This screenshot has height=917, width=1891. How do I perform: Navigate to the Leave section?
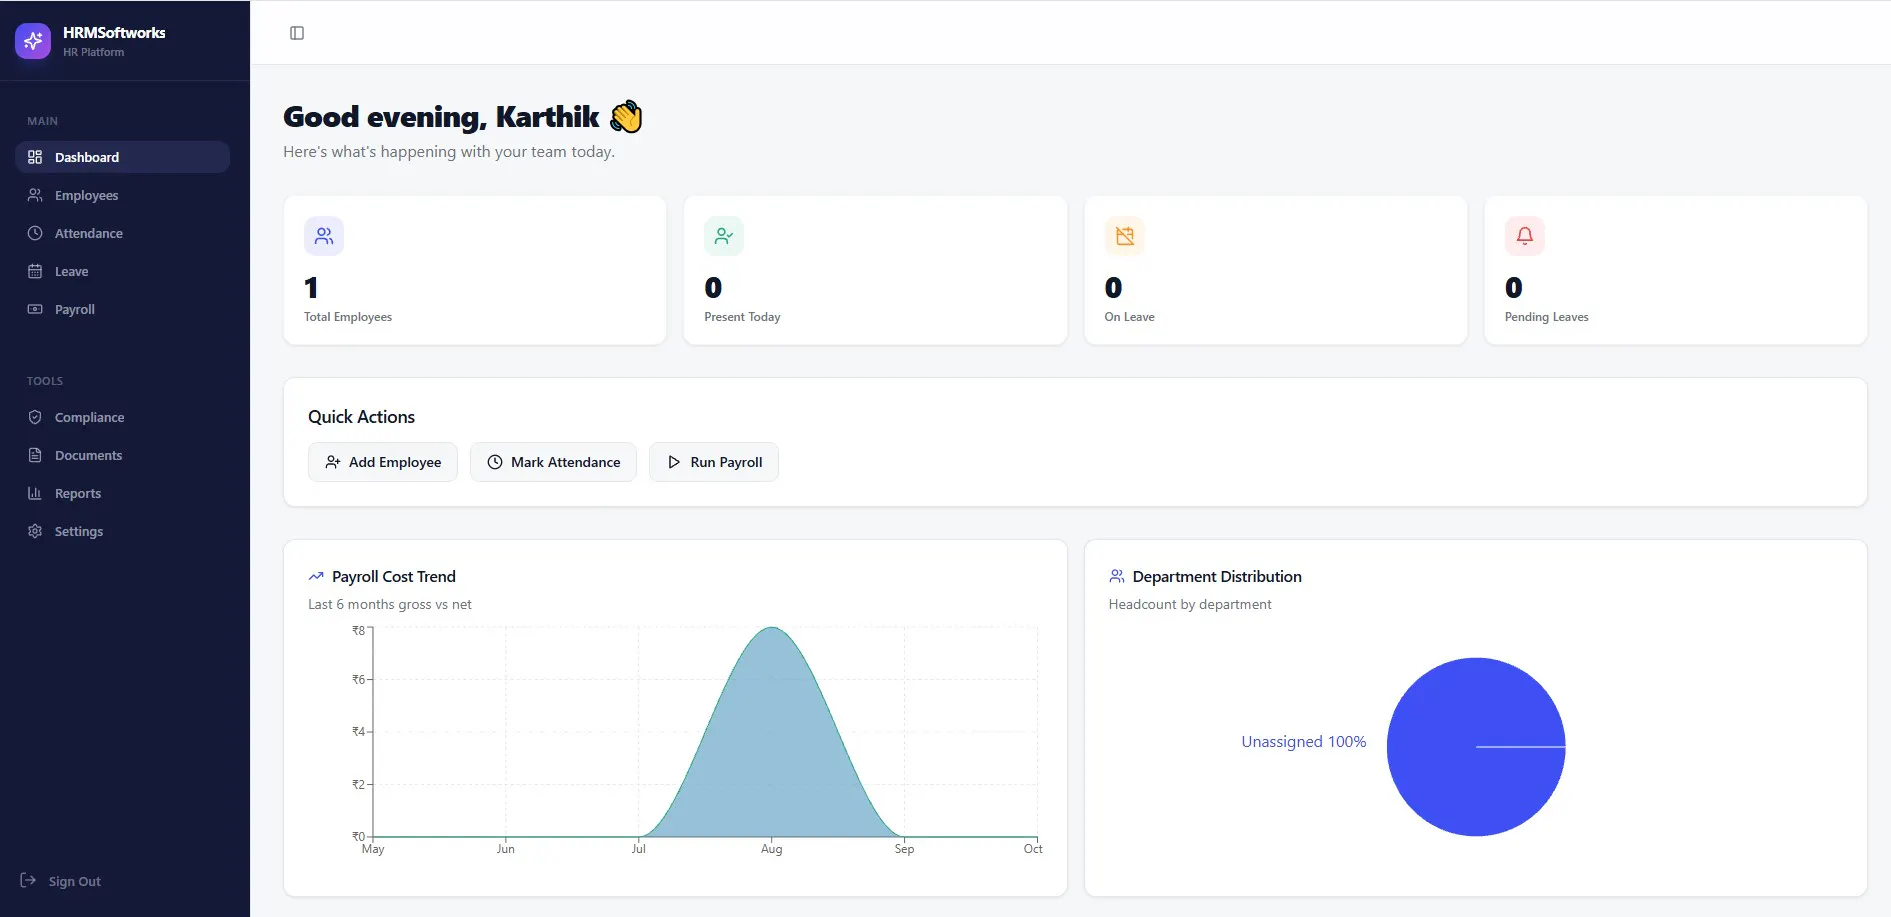click(122, 271)
